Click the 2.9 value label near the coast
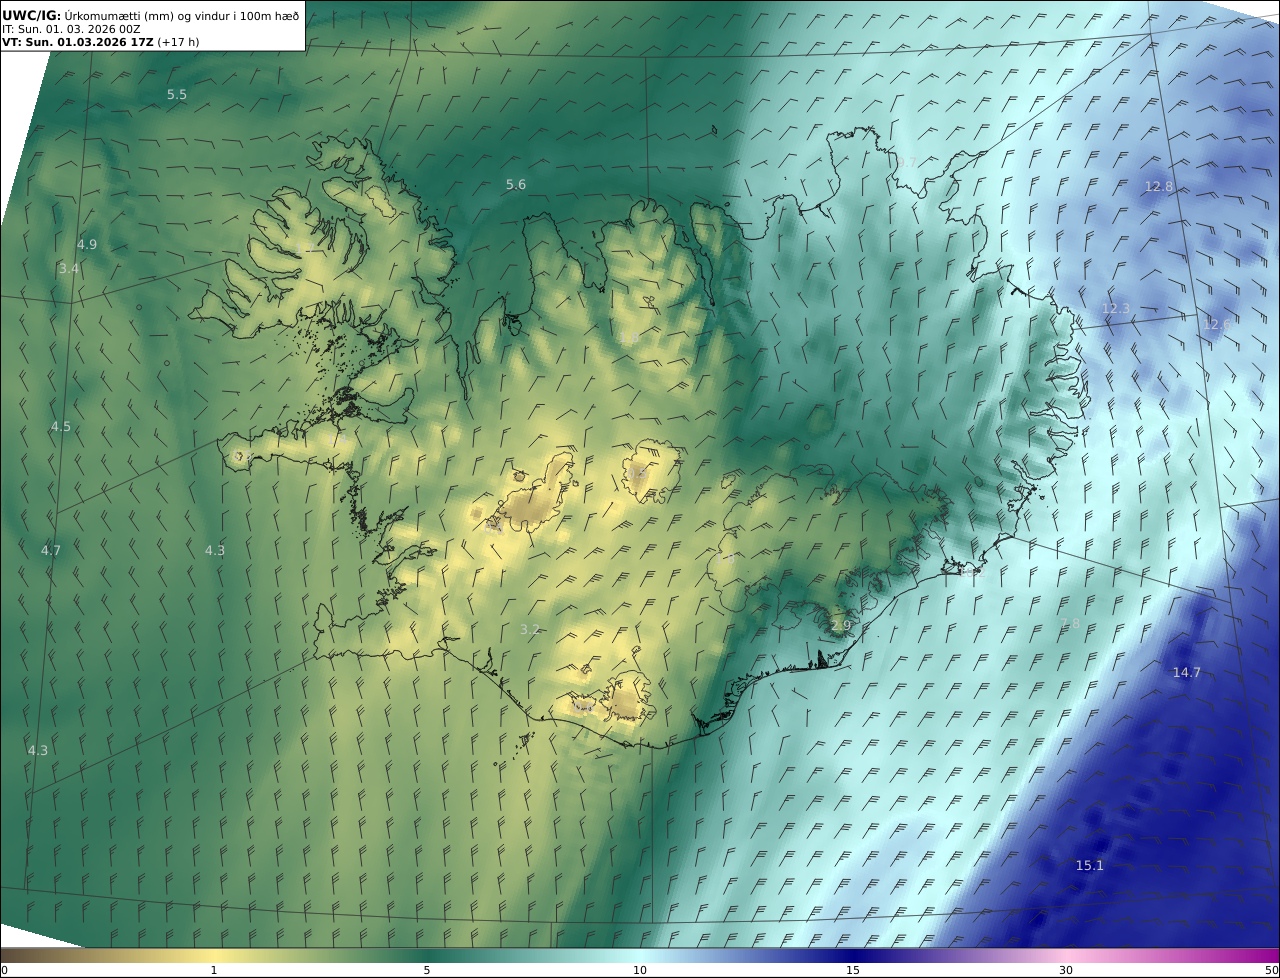 (841, 626)
